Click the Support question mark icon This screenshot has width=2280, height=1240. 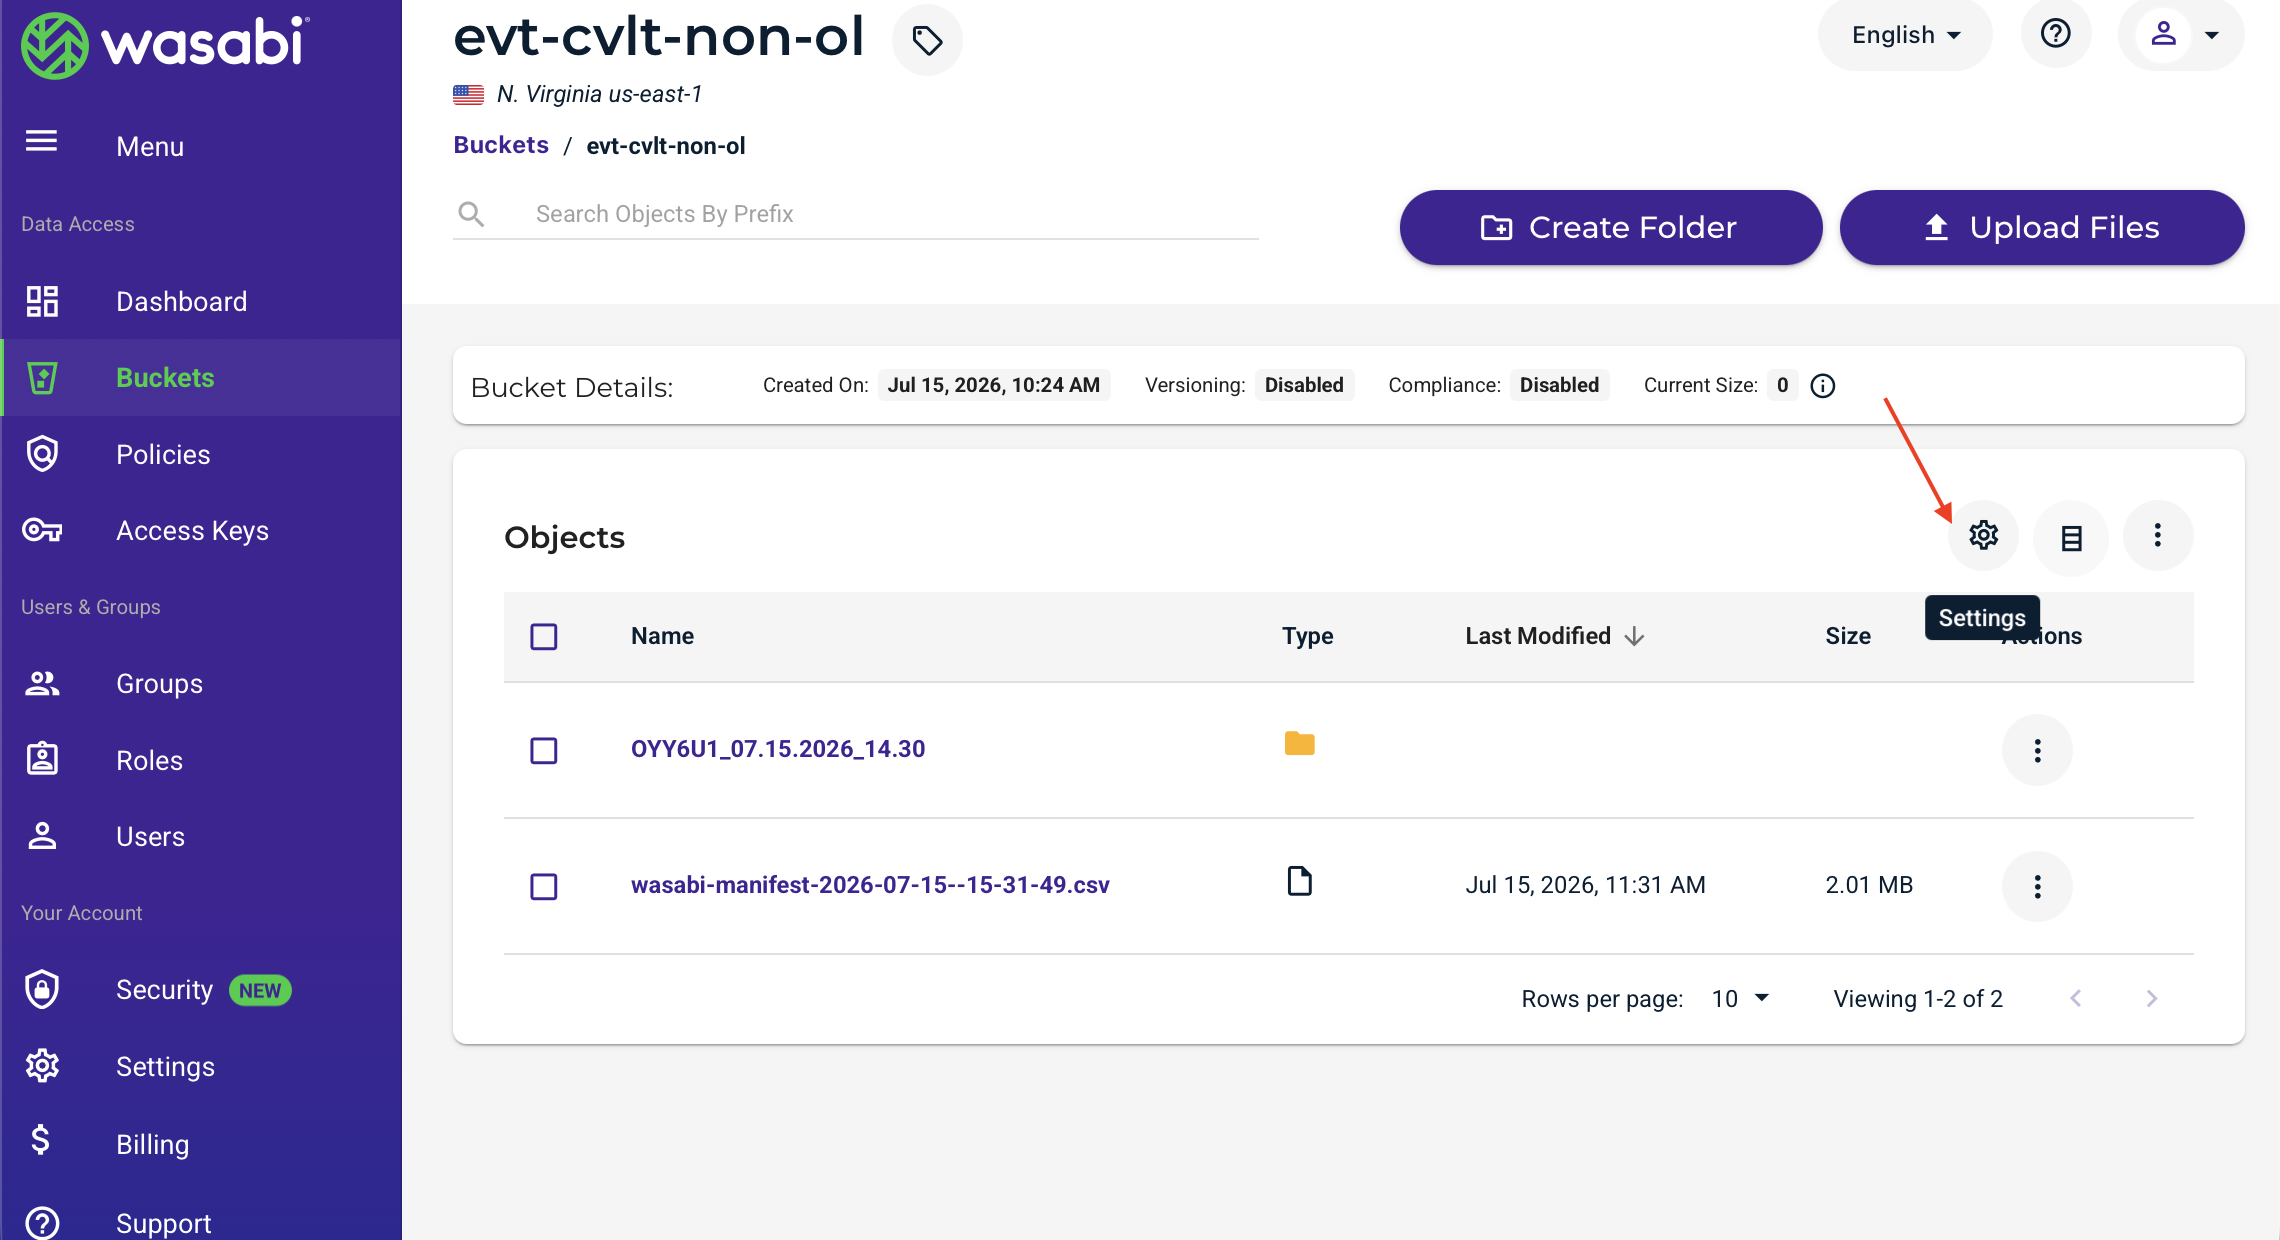(42, 1223)
